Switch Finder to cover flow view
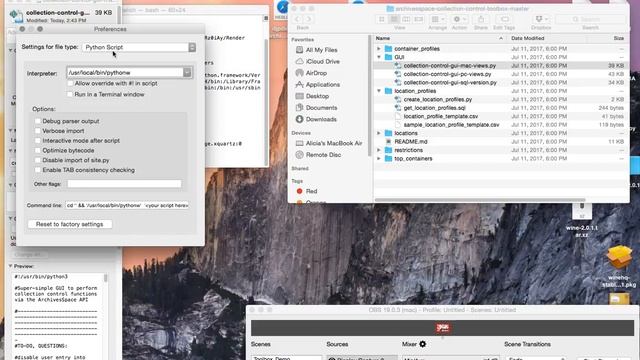 pos(418,19)
